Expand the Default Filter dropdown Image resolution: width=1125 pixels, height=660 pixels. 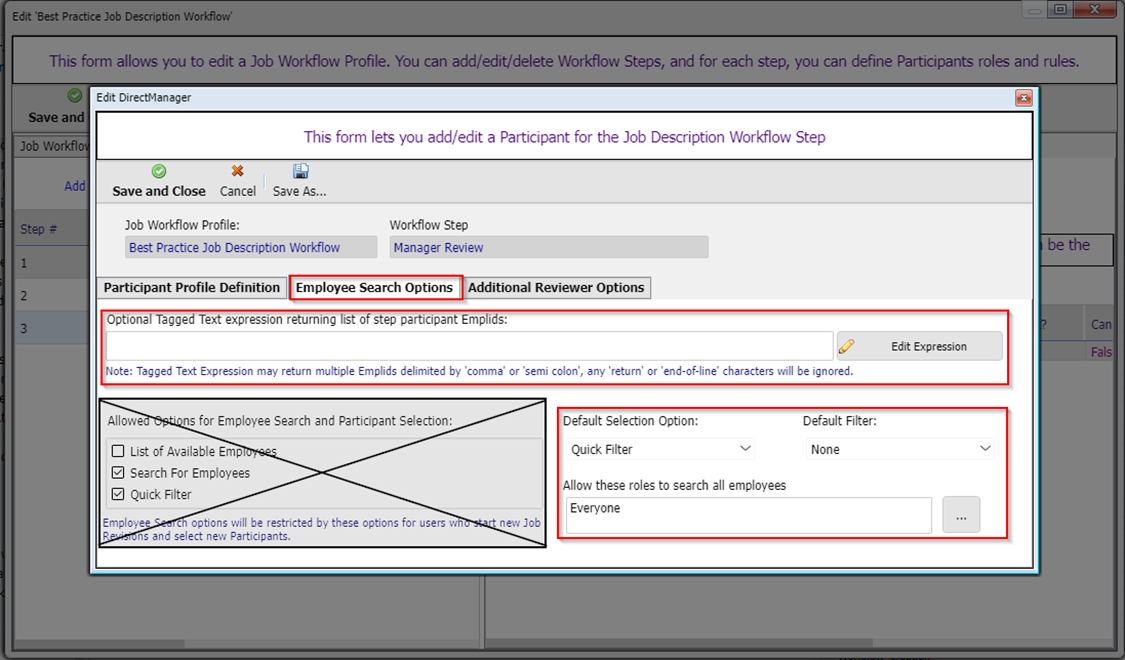pos(900,450)
